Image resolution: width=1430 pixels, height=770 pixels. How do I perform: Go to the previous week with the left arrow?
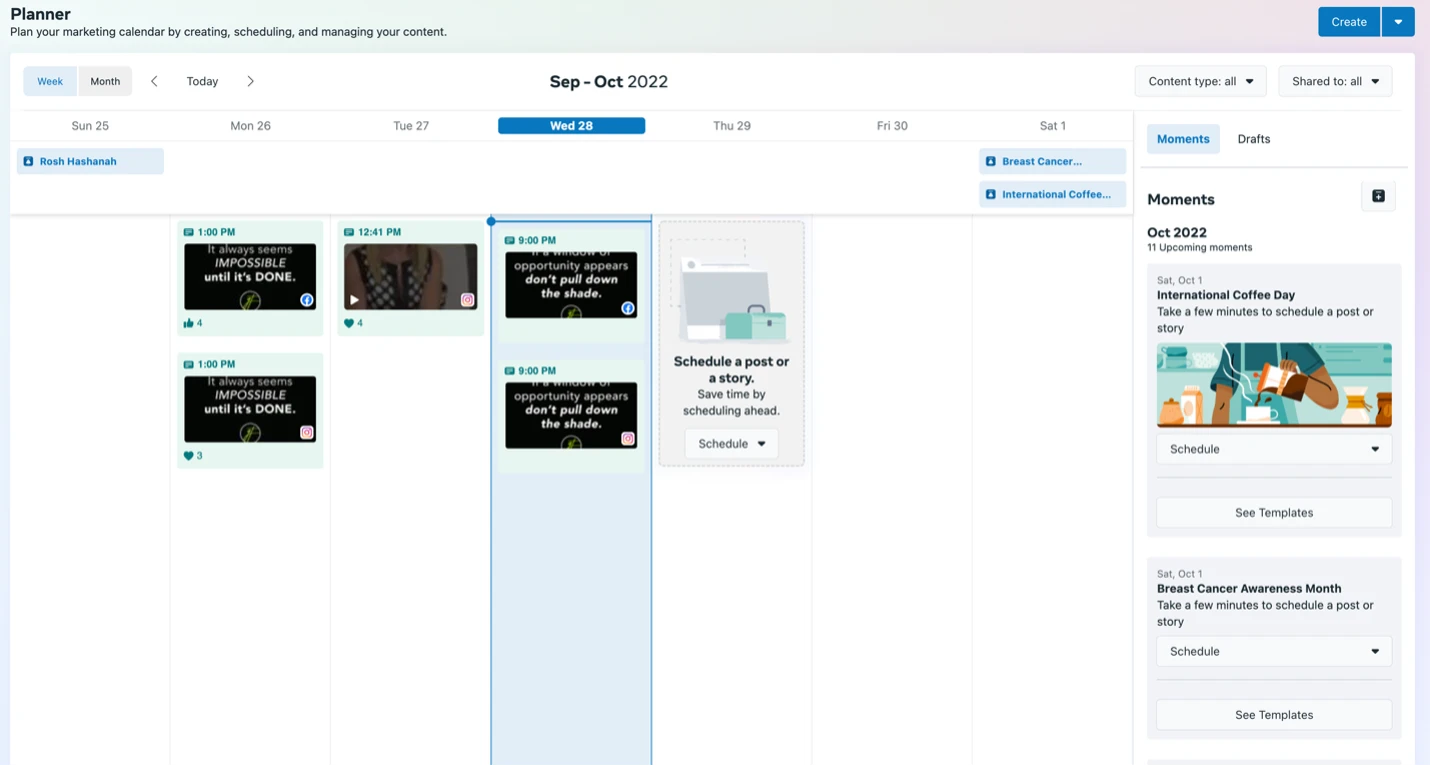154,81
